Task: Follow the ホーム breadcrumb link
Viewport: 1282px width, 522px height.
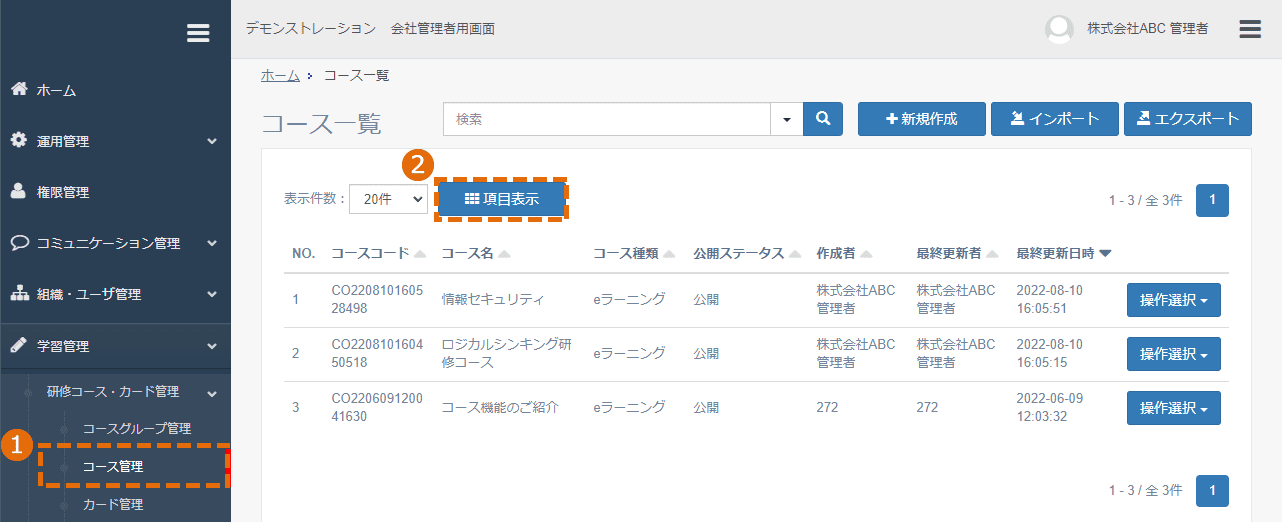Action: [x=280, y=75]
